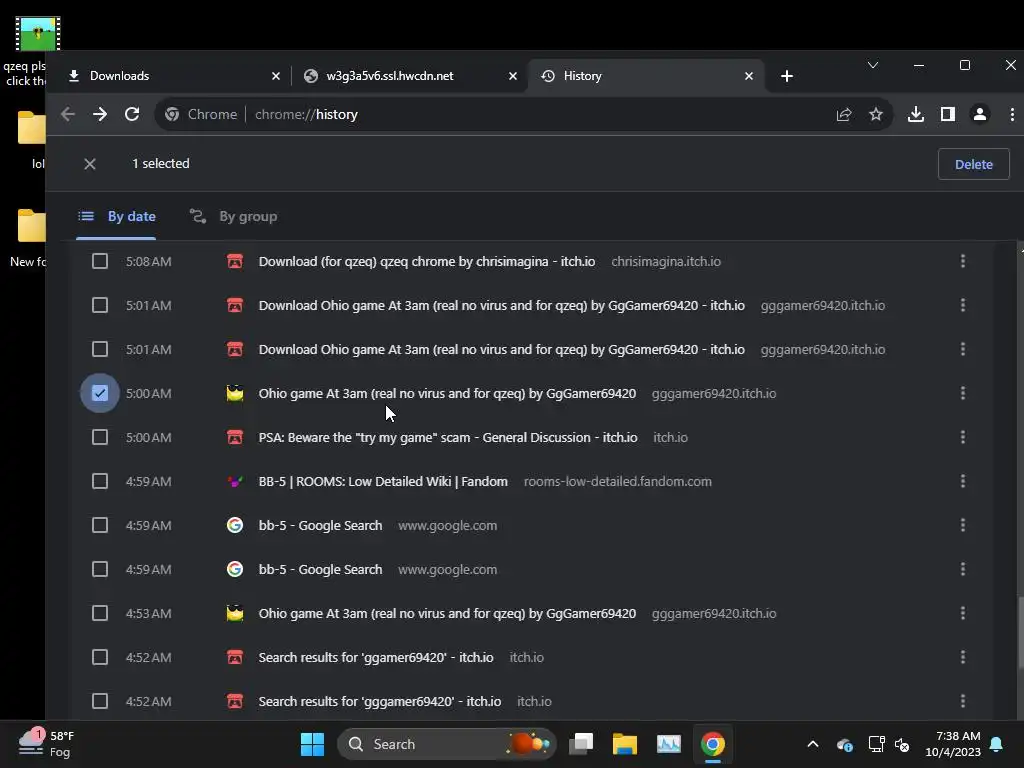
Task: Click the network display tray icon
Action: (876, 744)
